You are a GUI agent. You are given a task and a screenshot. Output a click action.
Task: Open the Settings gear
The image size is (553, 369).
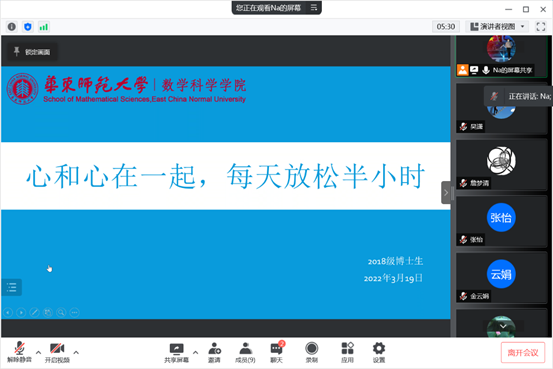[379, 352]
